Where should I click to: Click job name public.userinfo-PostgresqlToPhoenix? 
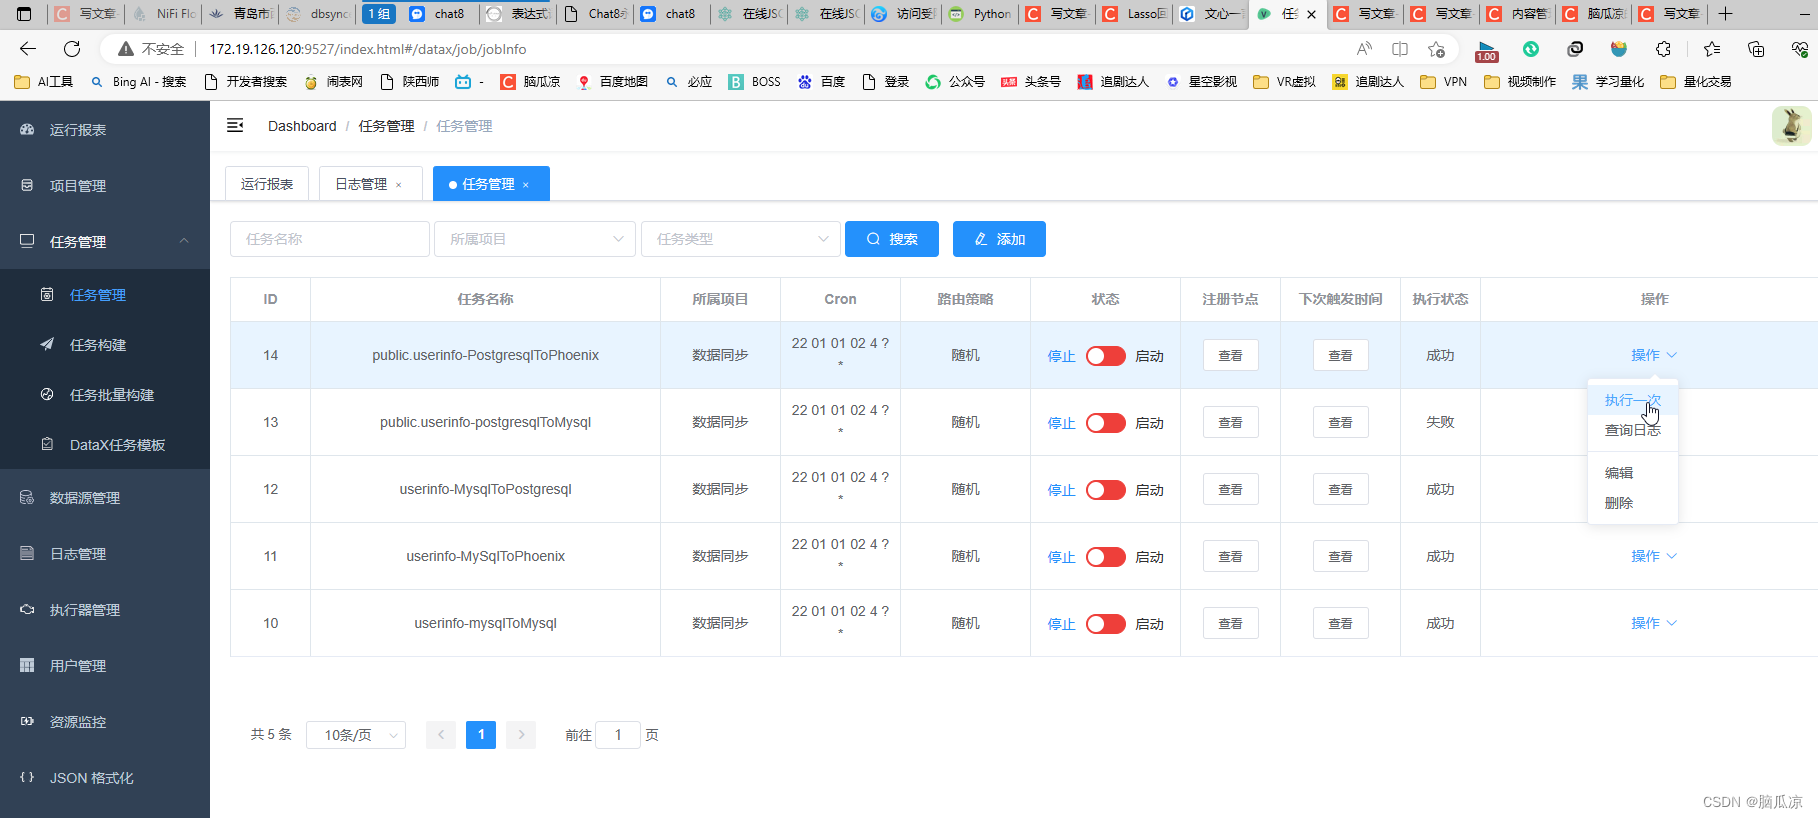(486, 355)
